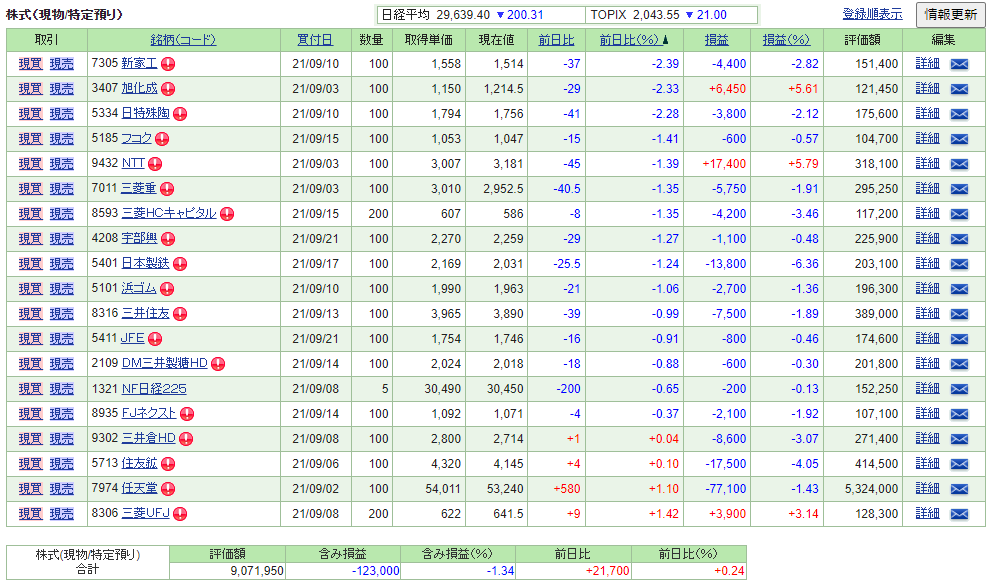This screenshot has height=583, width=991.
Task: Click the envelope icon in the NF日経225 row
Action: click(959, 389)
